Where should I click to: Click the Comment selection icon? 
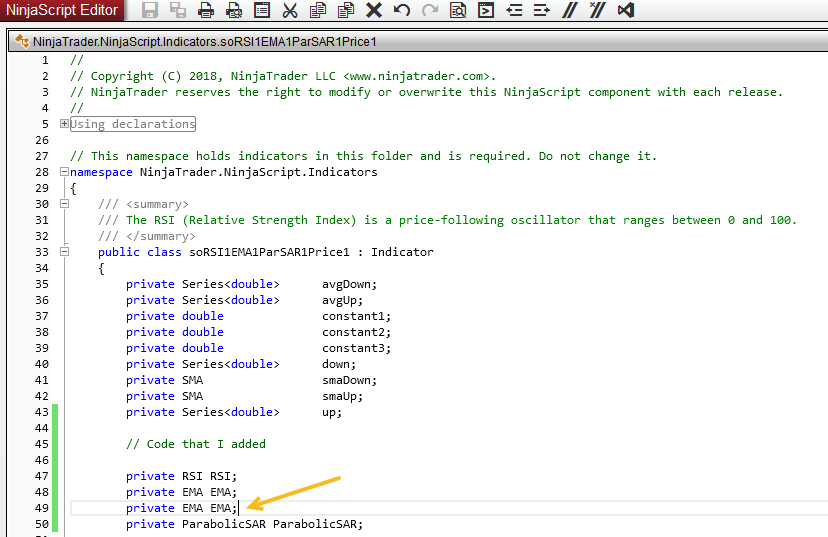[570, 10]
